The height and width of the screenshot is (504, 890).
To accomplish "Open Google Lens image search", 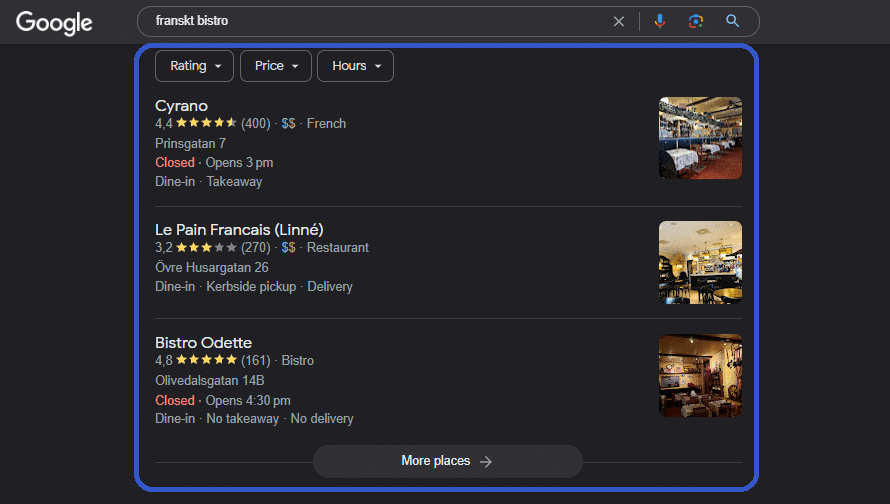I will (x=696, y=21).
